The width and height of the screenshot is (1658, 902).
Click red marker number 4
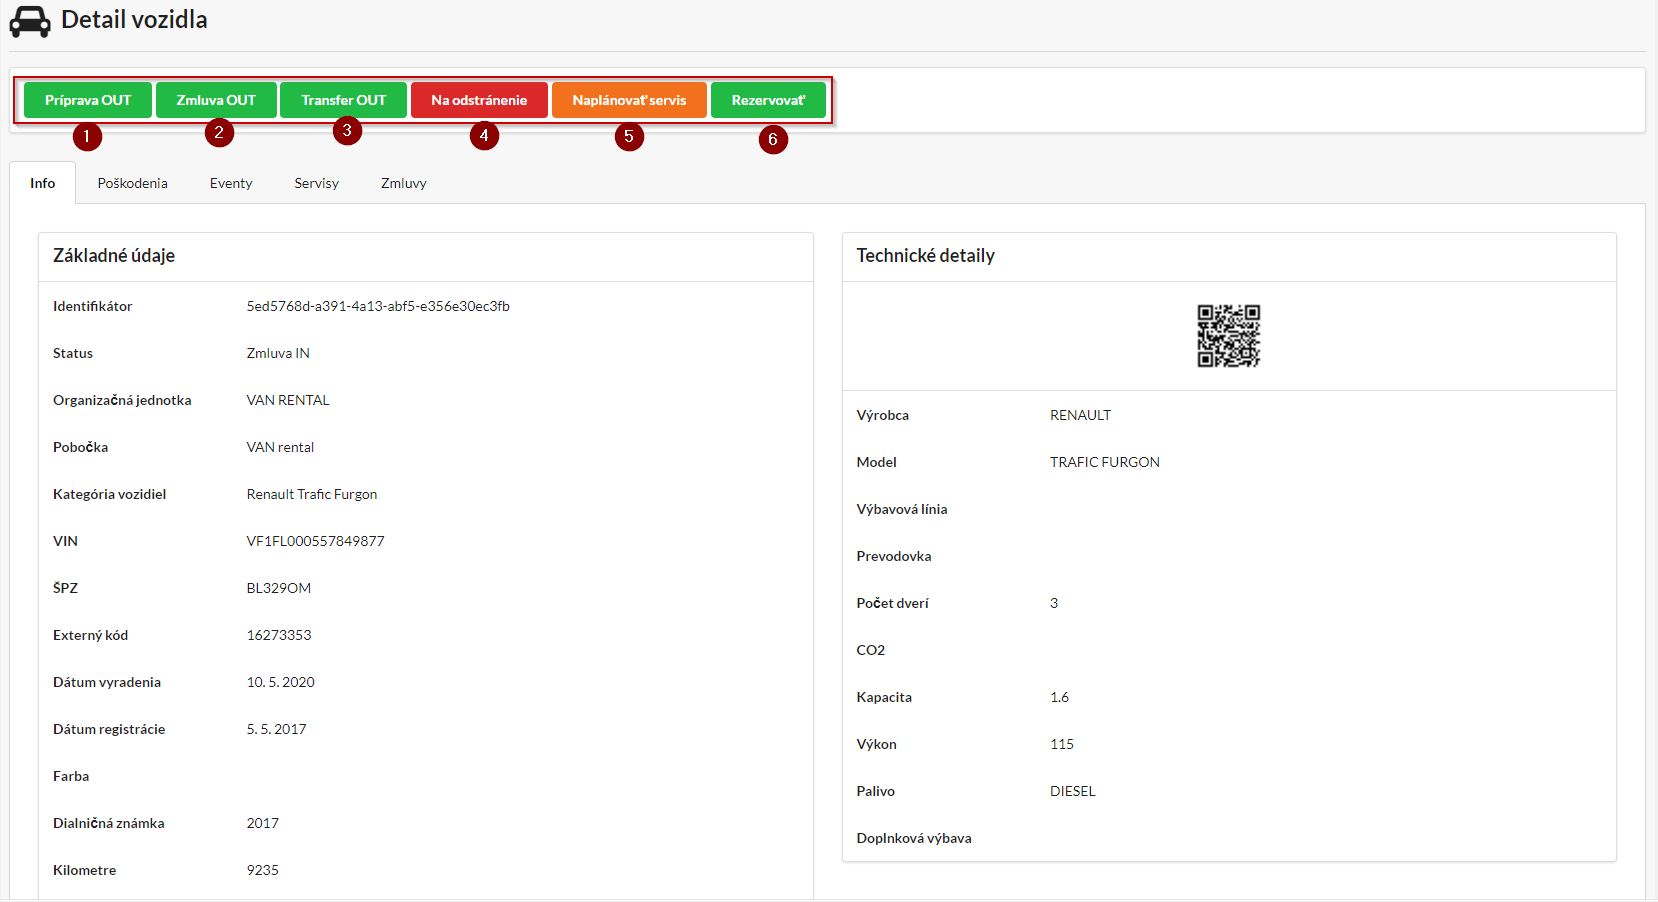pyautogui.click(x=484, y=135)
